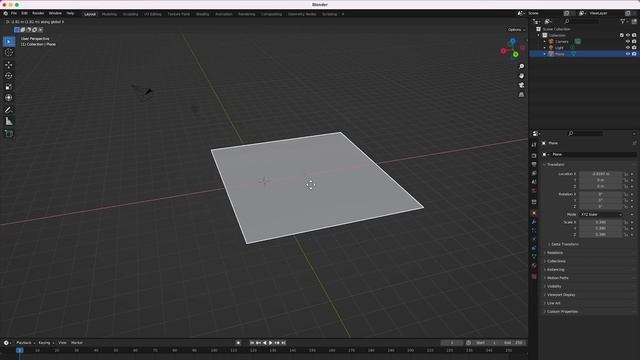
Task: Toggle the camera view icon in viewport
Action: click(521, 85)
